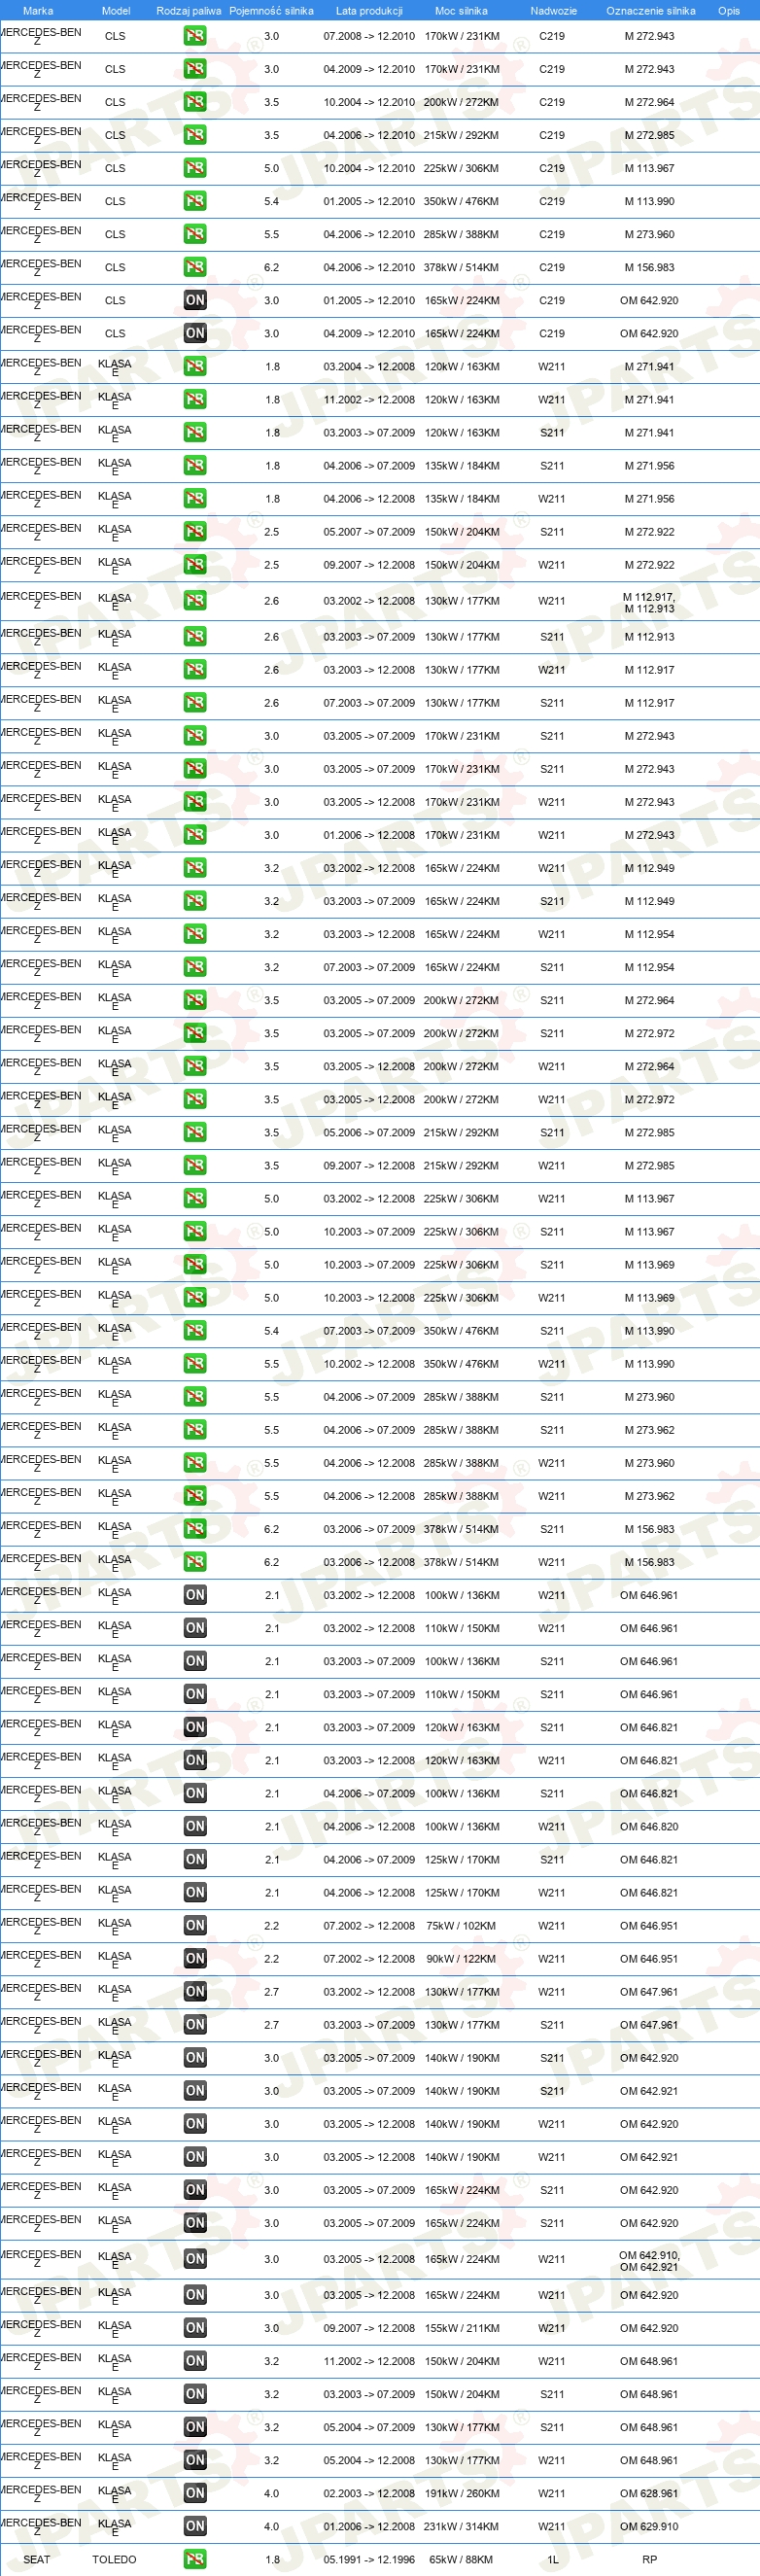Click the Marka column header

coord(38,11)
